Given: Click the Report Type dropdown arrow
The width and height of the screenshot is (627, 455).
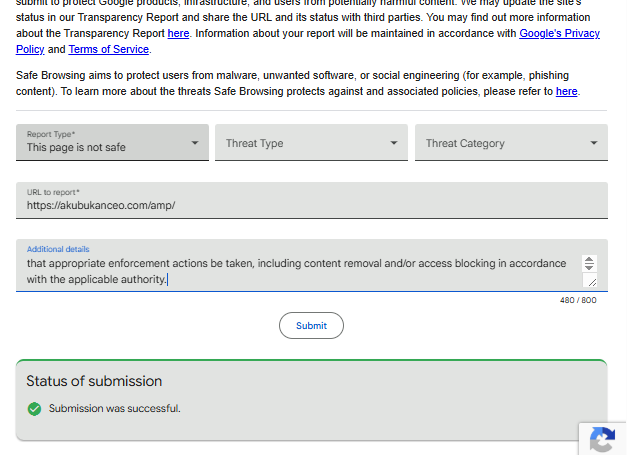Looking at the screenshot, I should click(195, 143).
